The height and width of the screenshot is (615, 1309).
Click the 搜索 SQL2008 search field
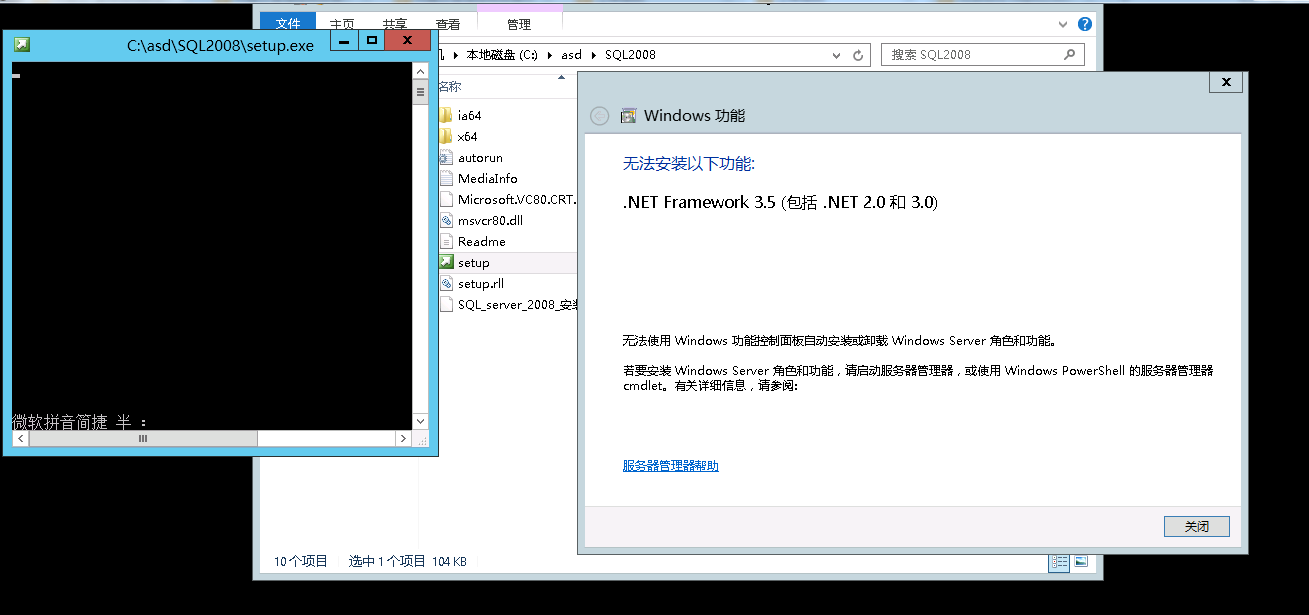(970, 55)
